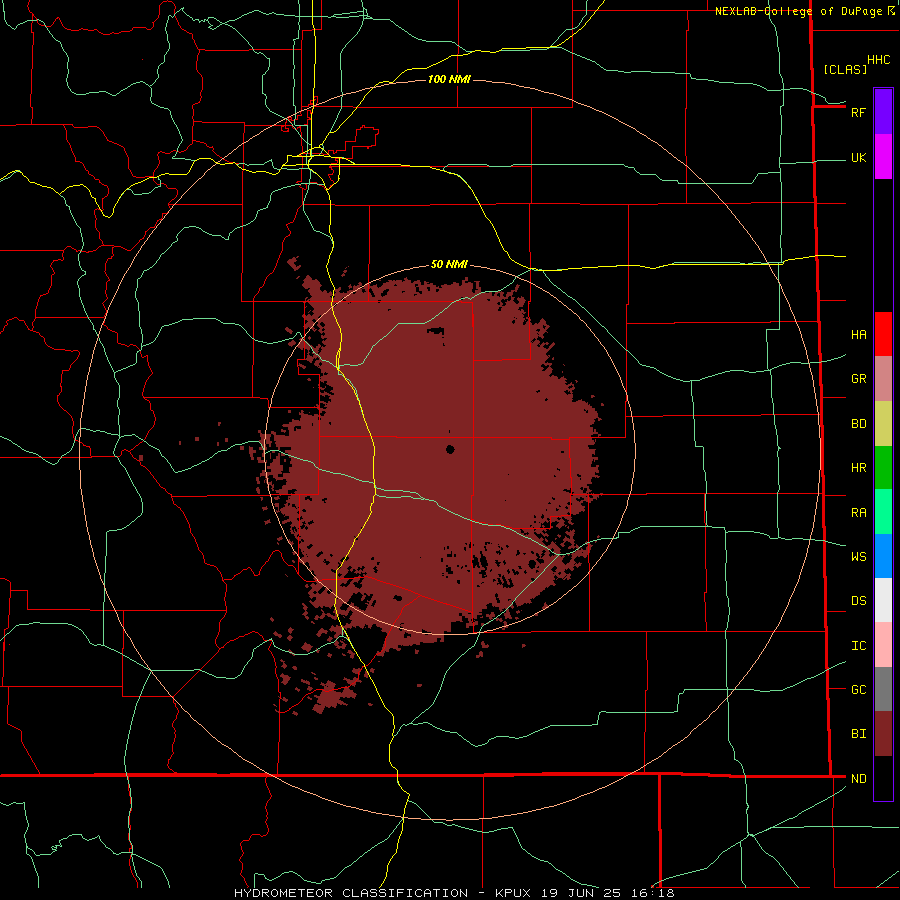This screenshot has height=900, width=900.
Task: Click the HHC product code label
Action: coord(878,60)
